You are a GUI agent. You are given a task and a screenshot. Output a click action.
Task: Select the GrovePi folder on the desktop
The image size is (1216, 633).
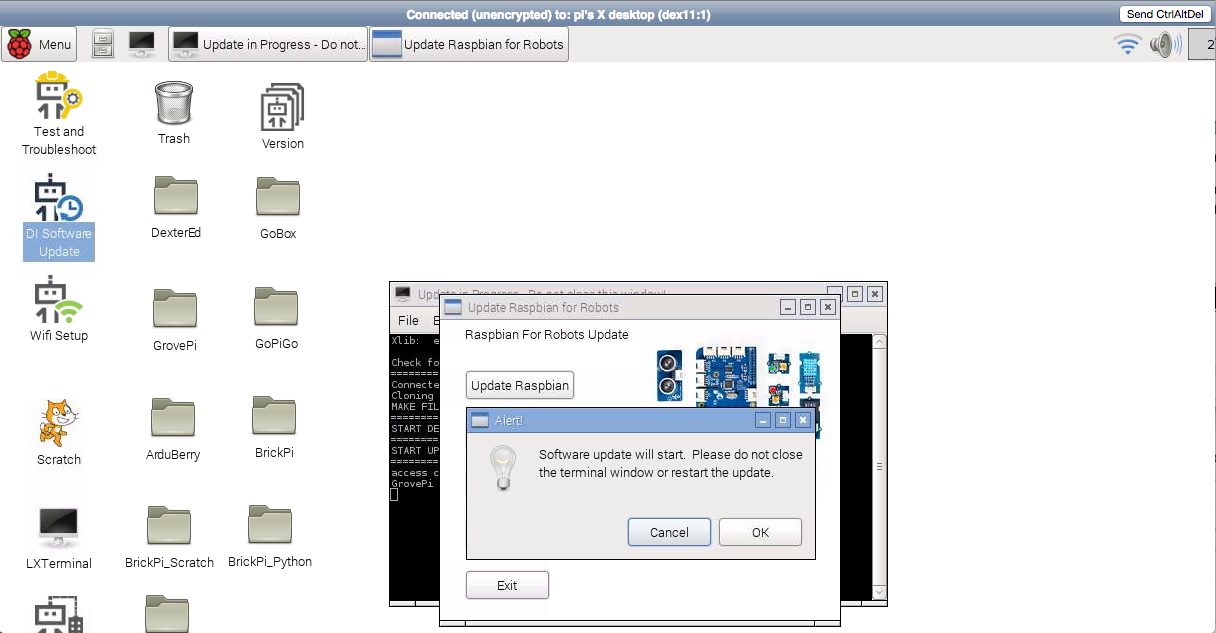[174, 320]
